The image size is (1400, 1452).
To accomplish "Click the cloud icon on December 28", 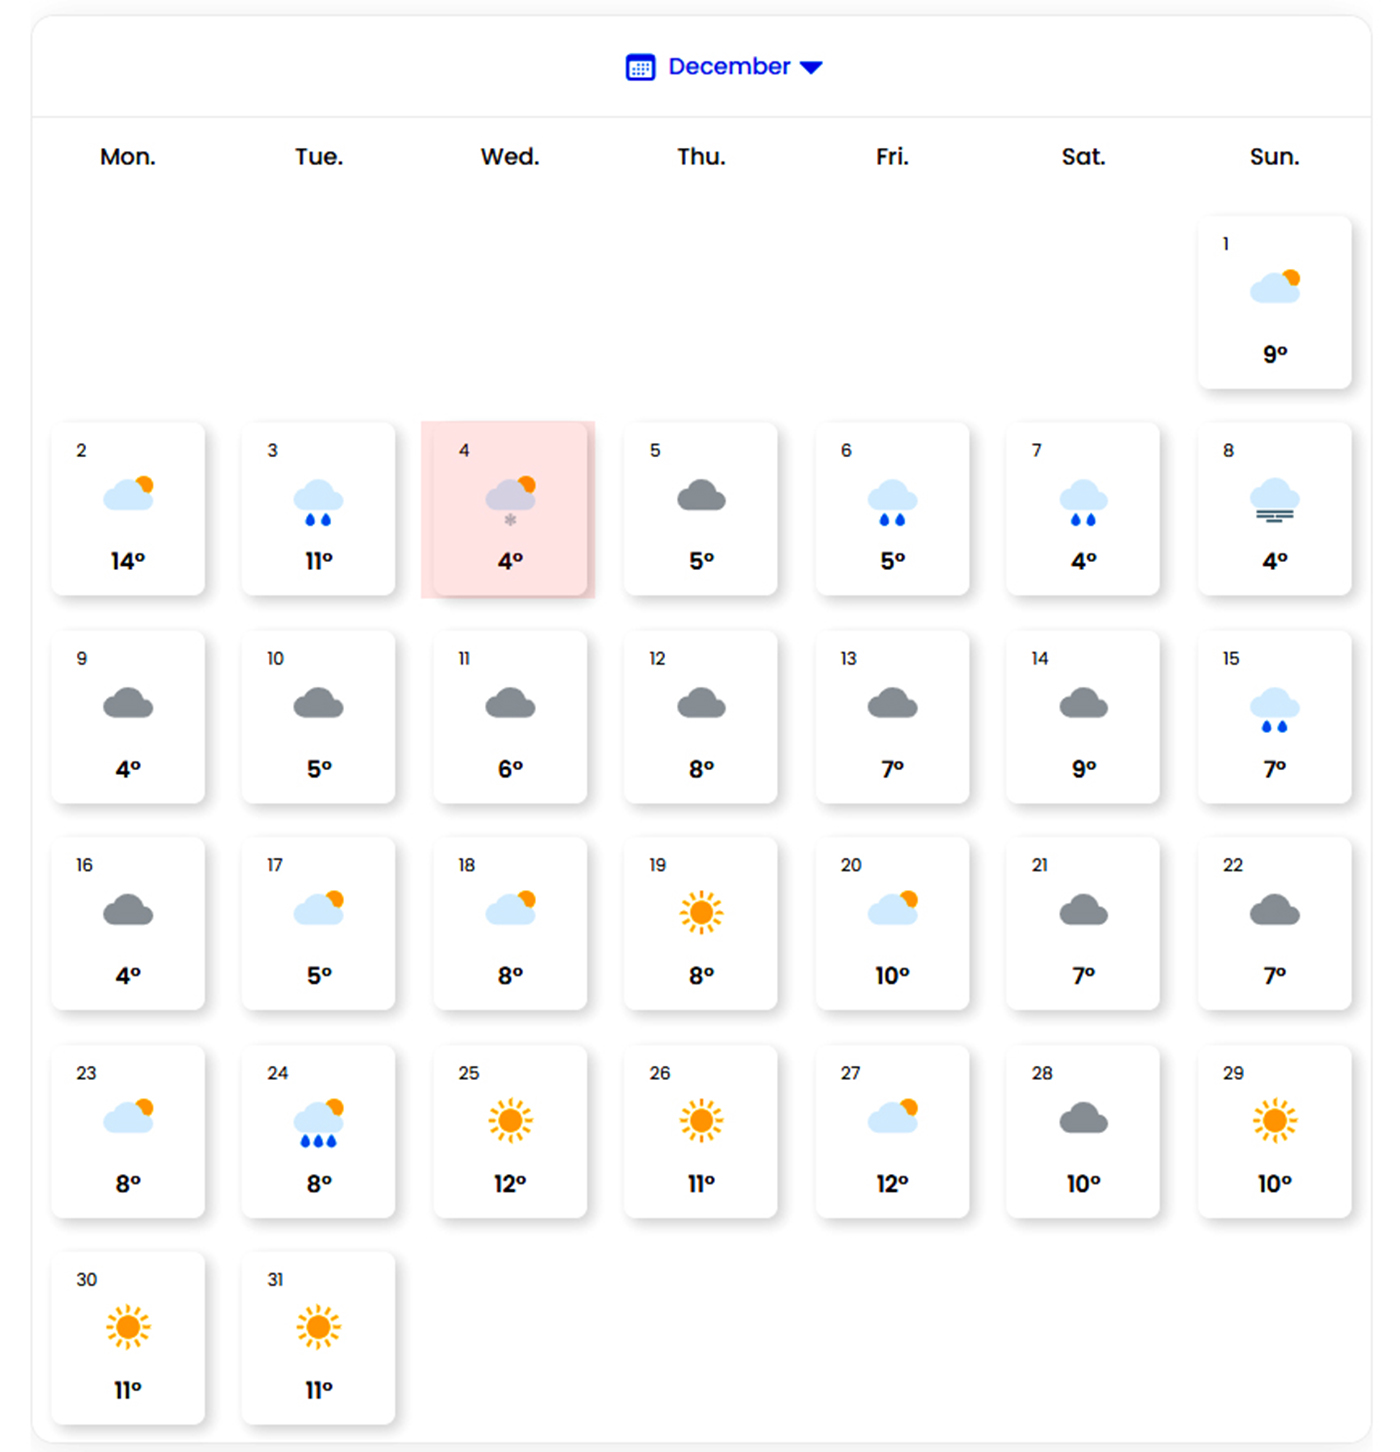I will tap(1083, 1118).
